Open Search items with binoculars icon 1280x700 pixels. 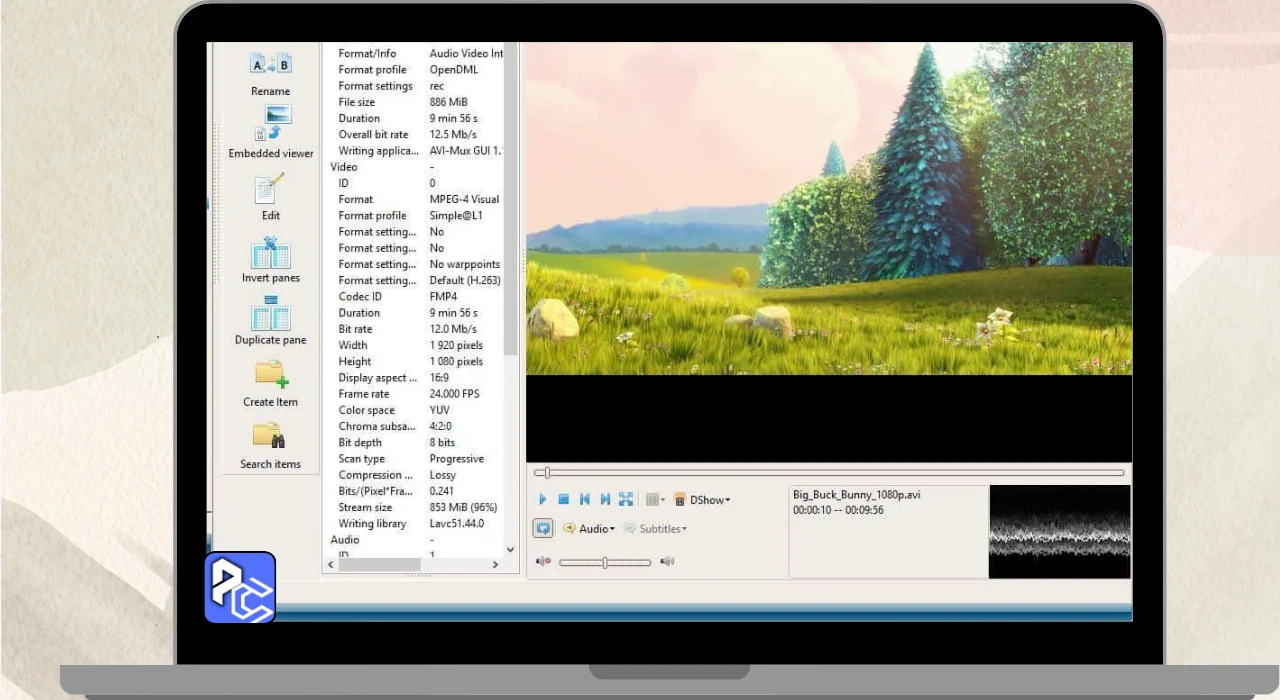[270, 437]
